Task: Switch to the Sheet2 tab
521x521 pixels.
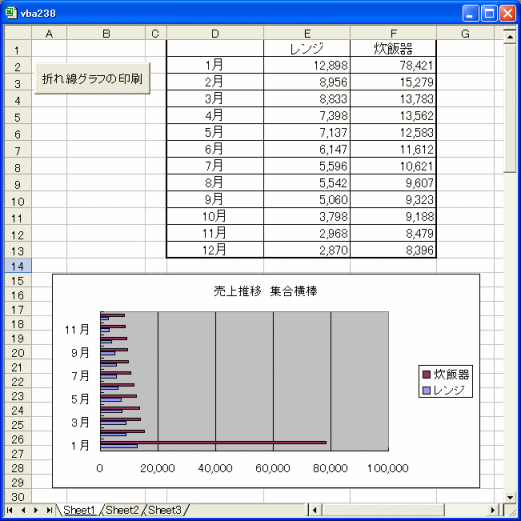Action: [x=122, y=510]
